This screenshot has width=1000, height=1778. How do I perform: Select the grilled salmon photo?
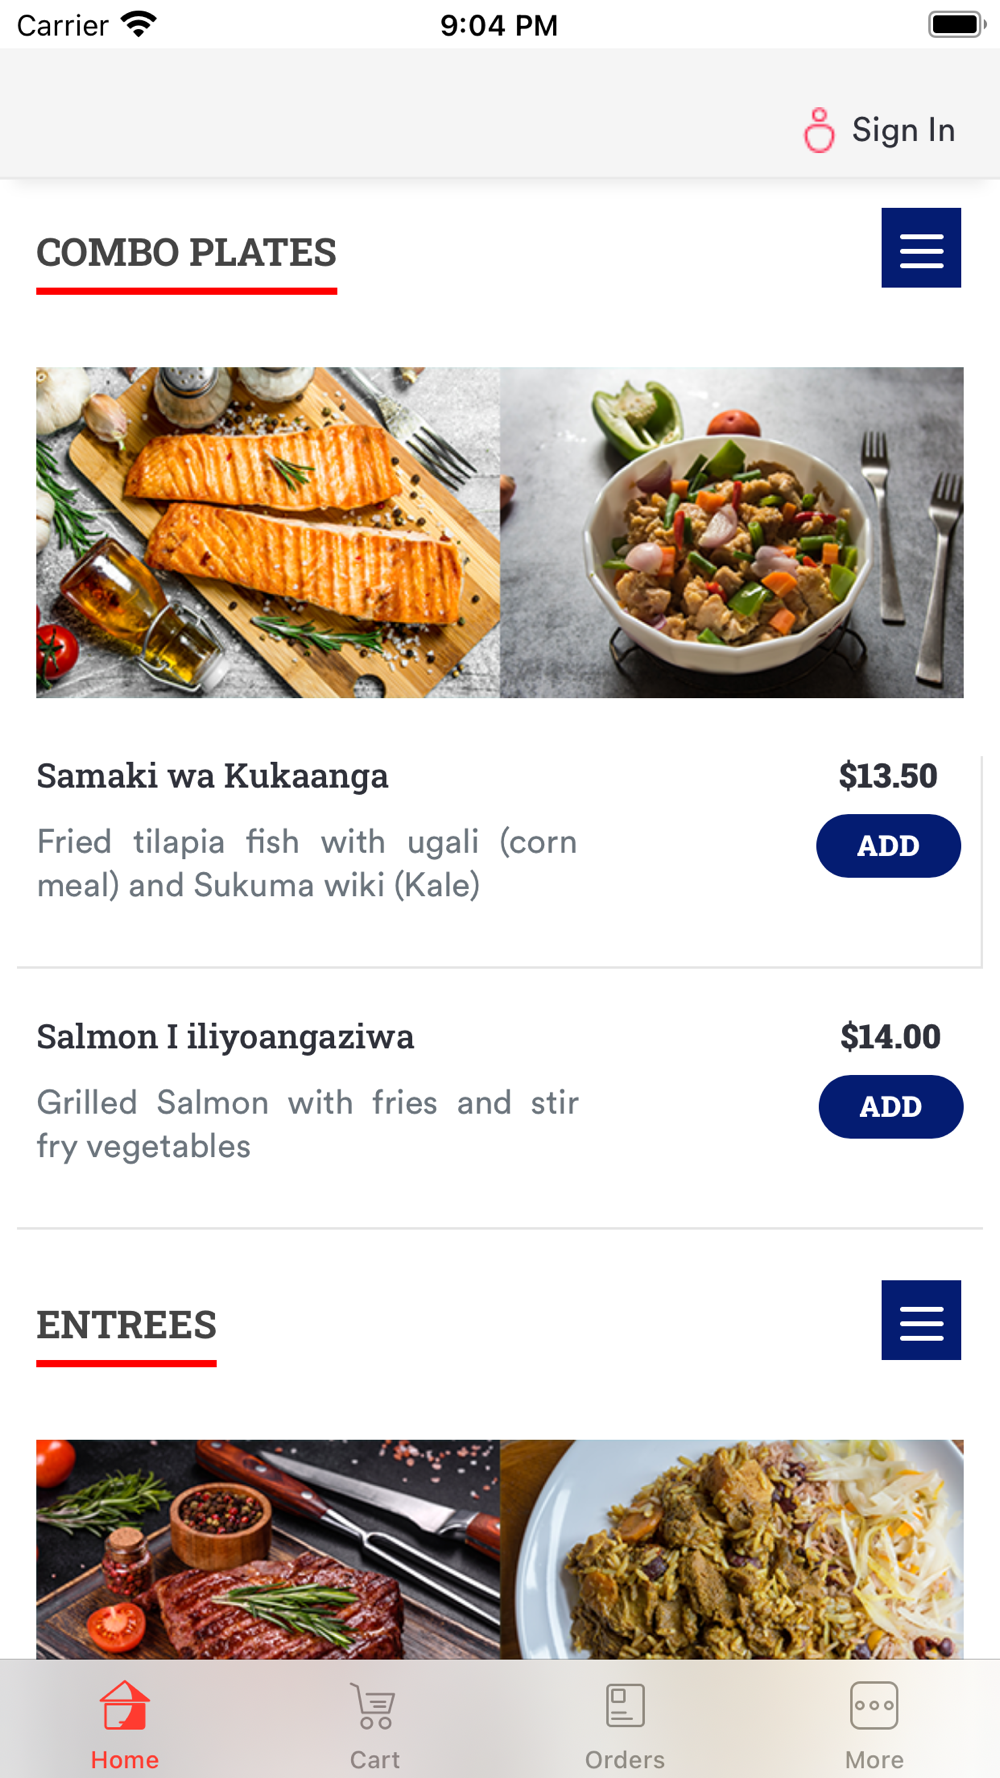[x=268, y=532]
